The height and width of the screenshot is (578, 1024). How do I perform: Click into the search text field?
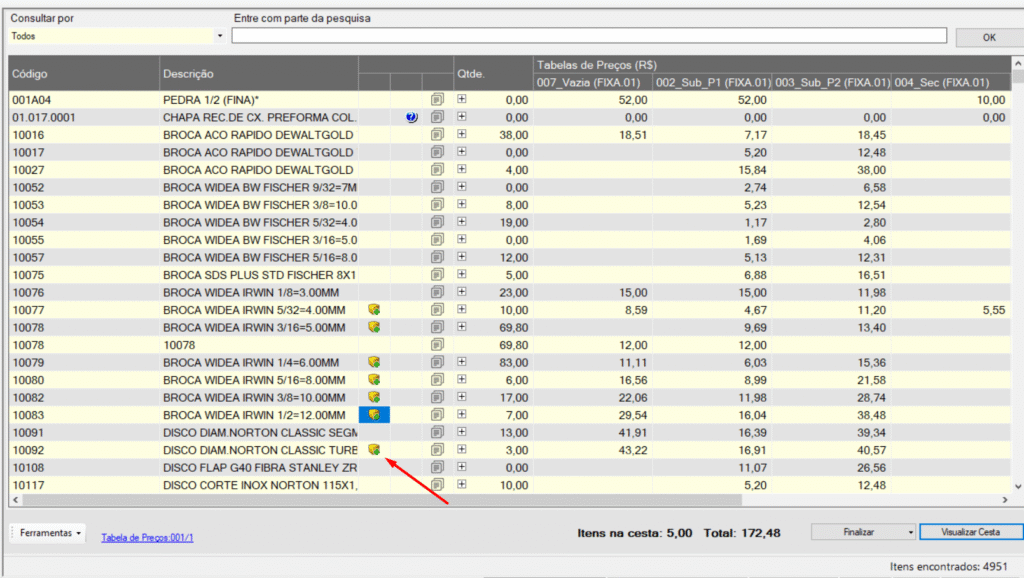(588, 36)
